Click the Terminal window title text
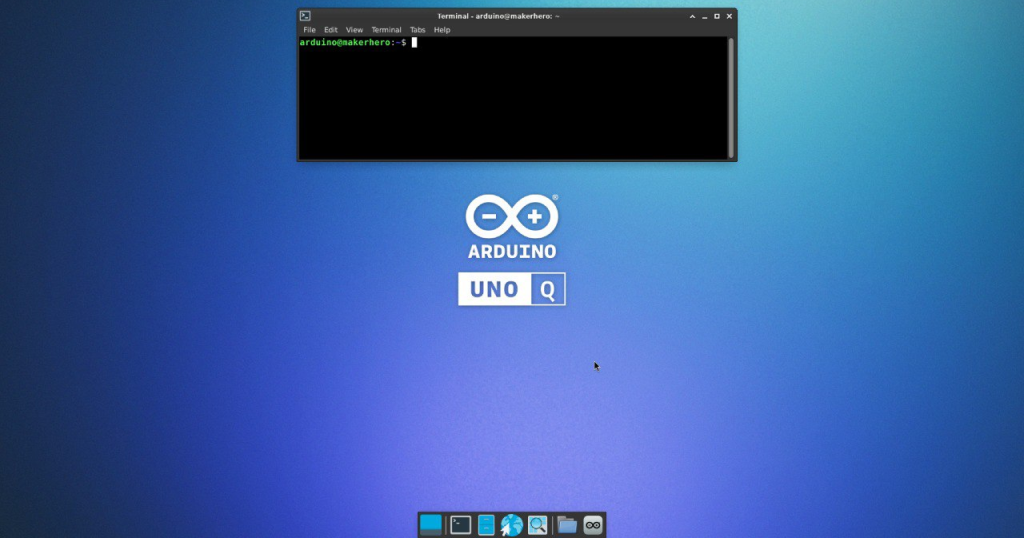Viewport: 1024px width, 538px height. click(x=498, y=16)
